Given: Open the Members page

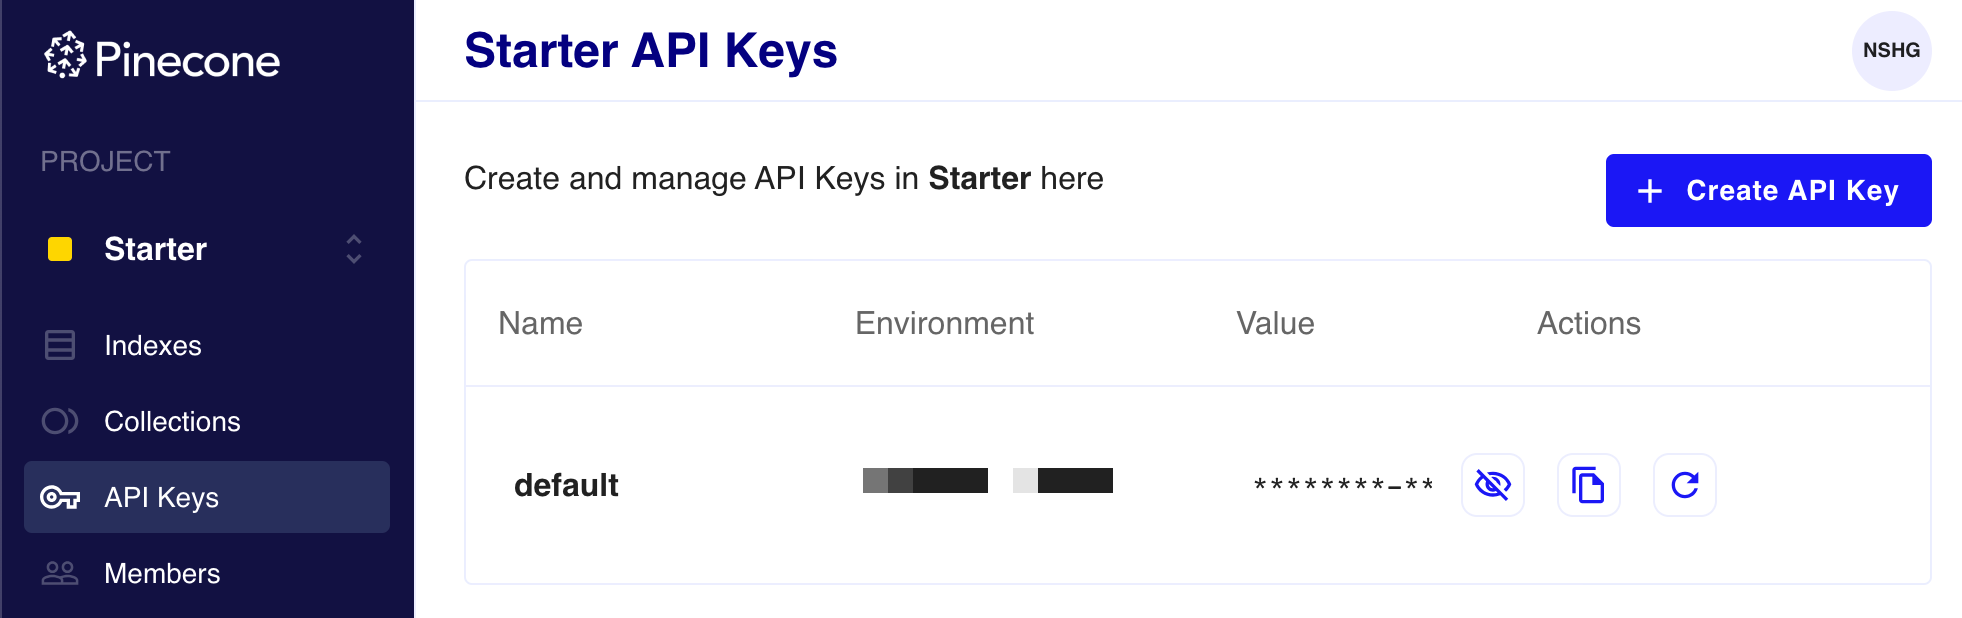Looking at the screenshot, I should click(x=162, y=573).
